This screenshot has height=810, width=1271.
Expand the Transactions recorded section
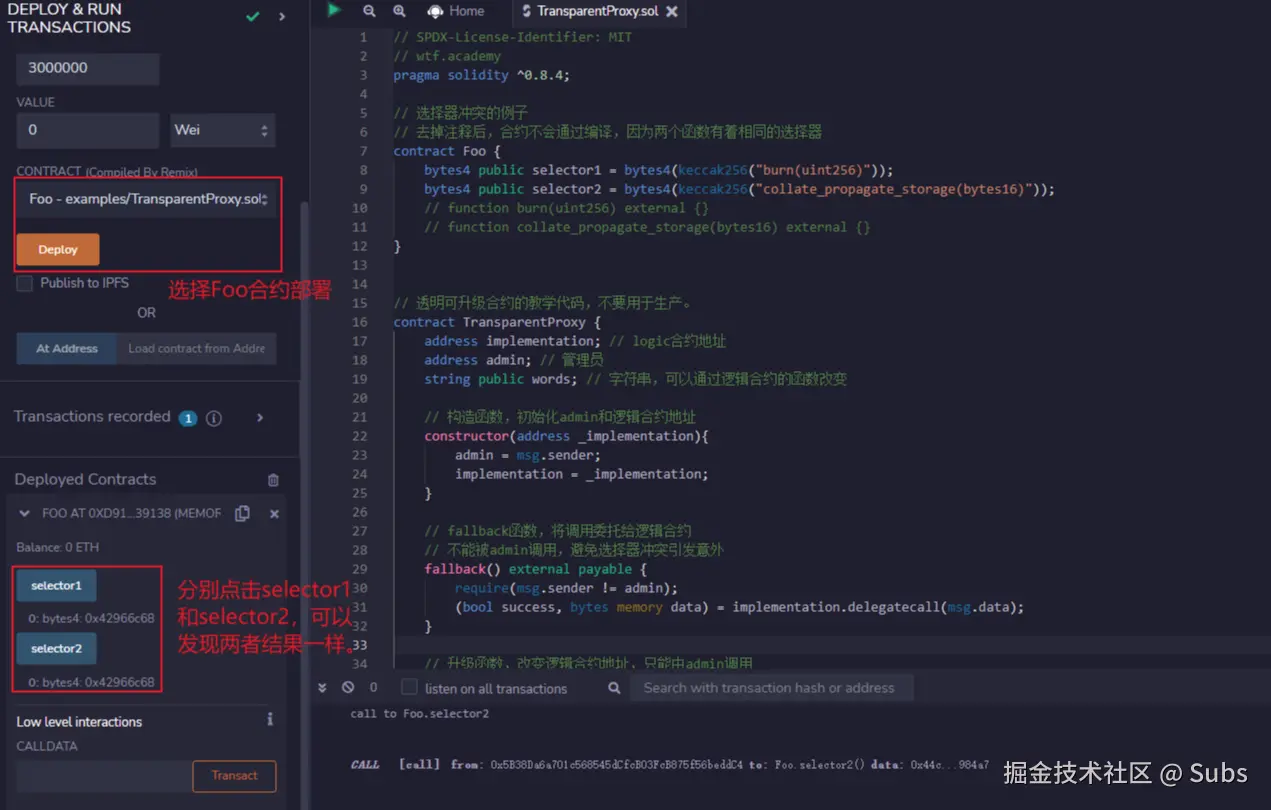[x=260, y=417]
